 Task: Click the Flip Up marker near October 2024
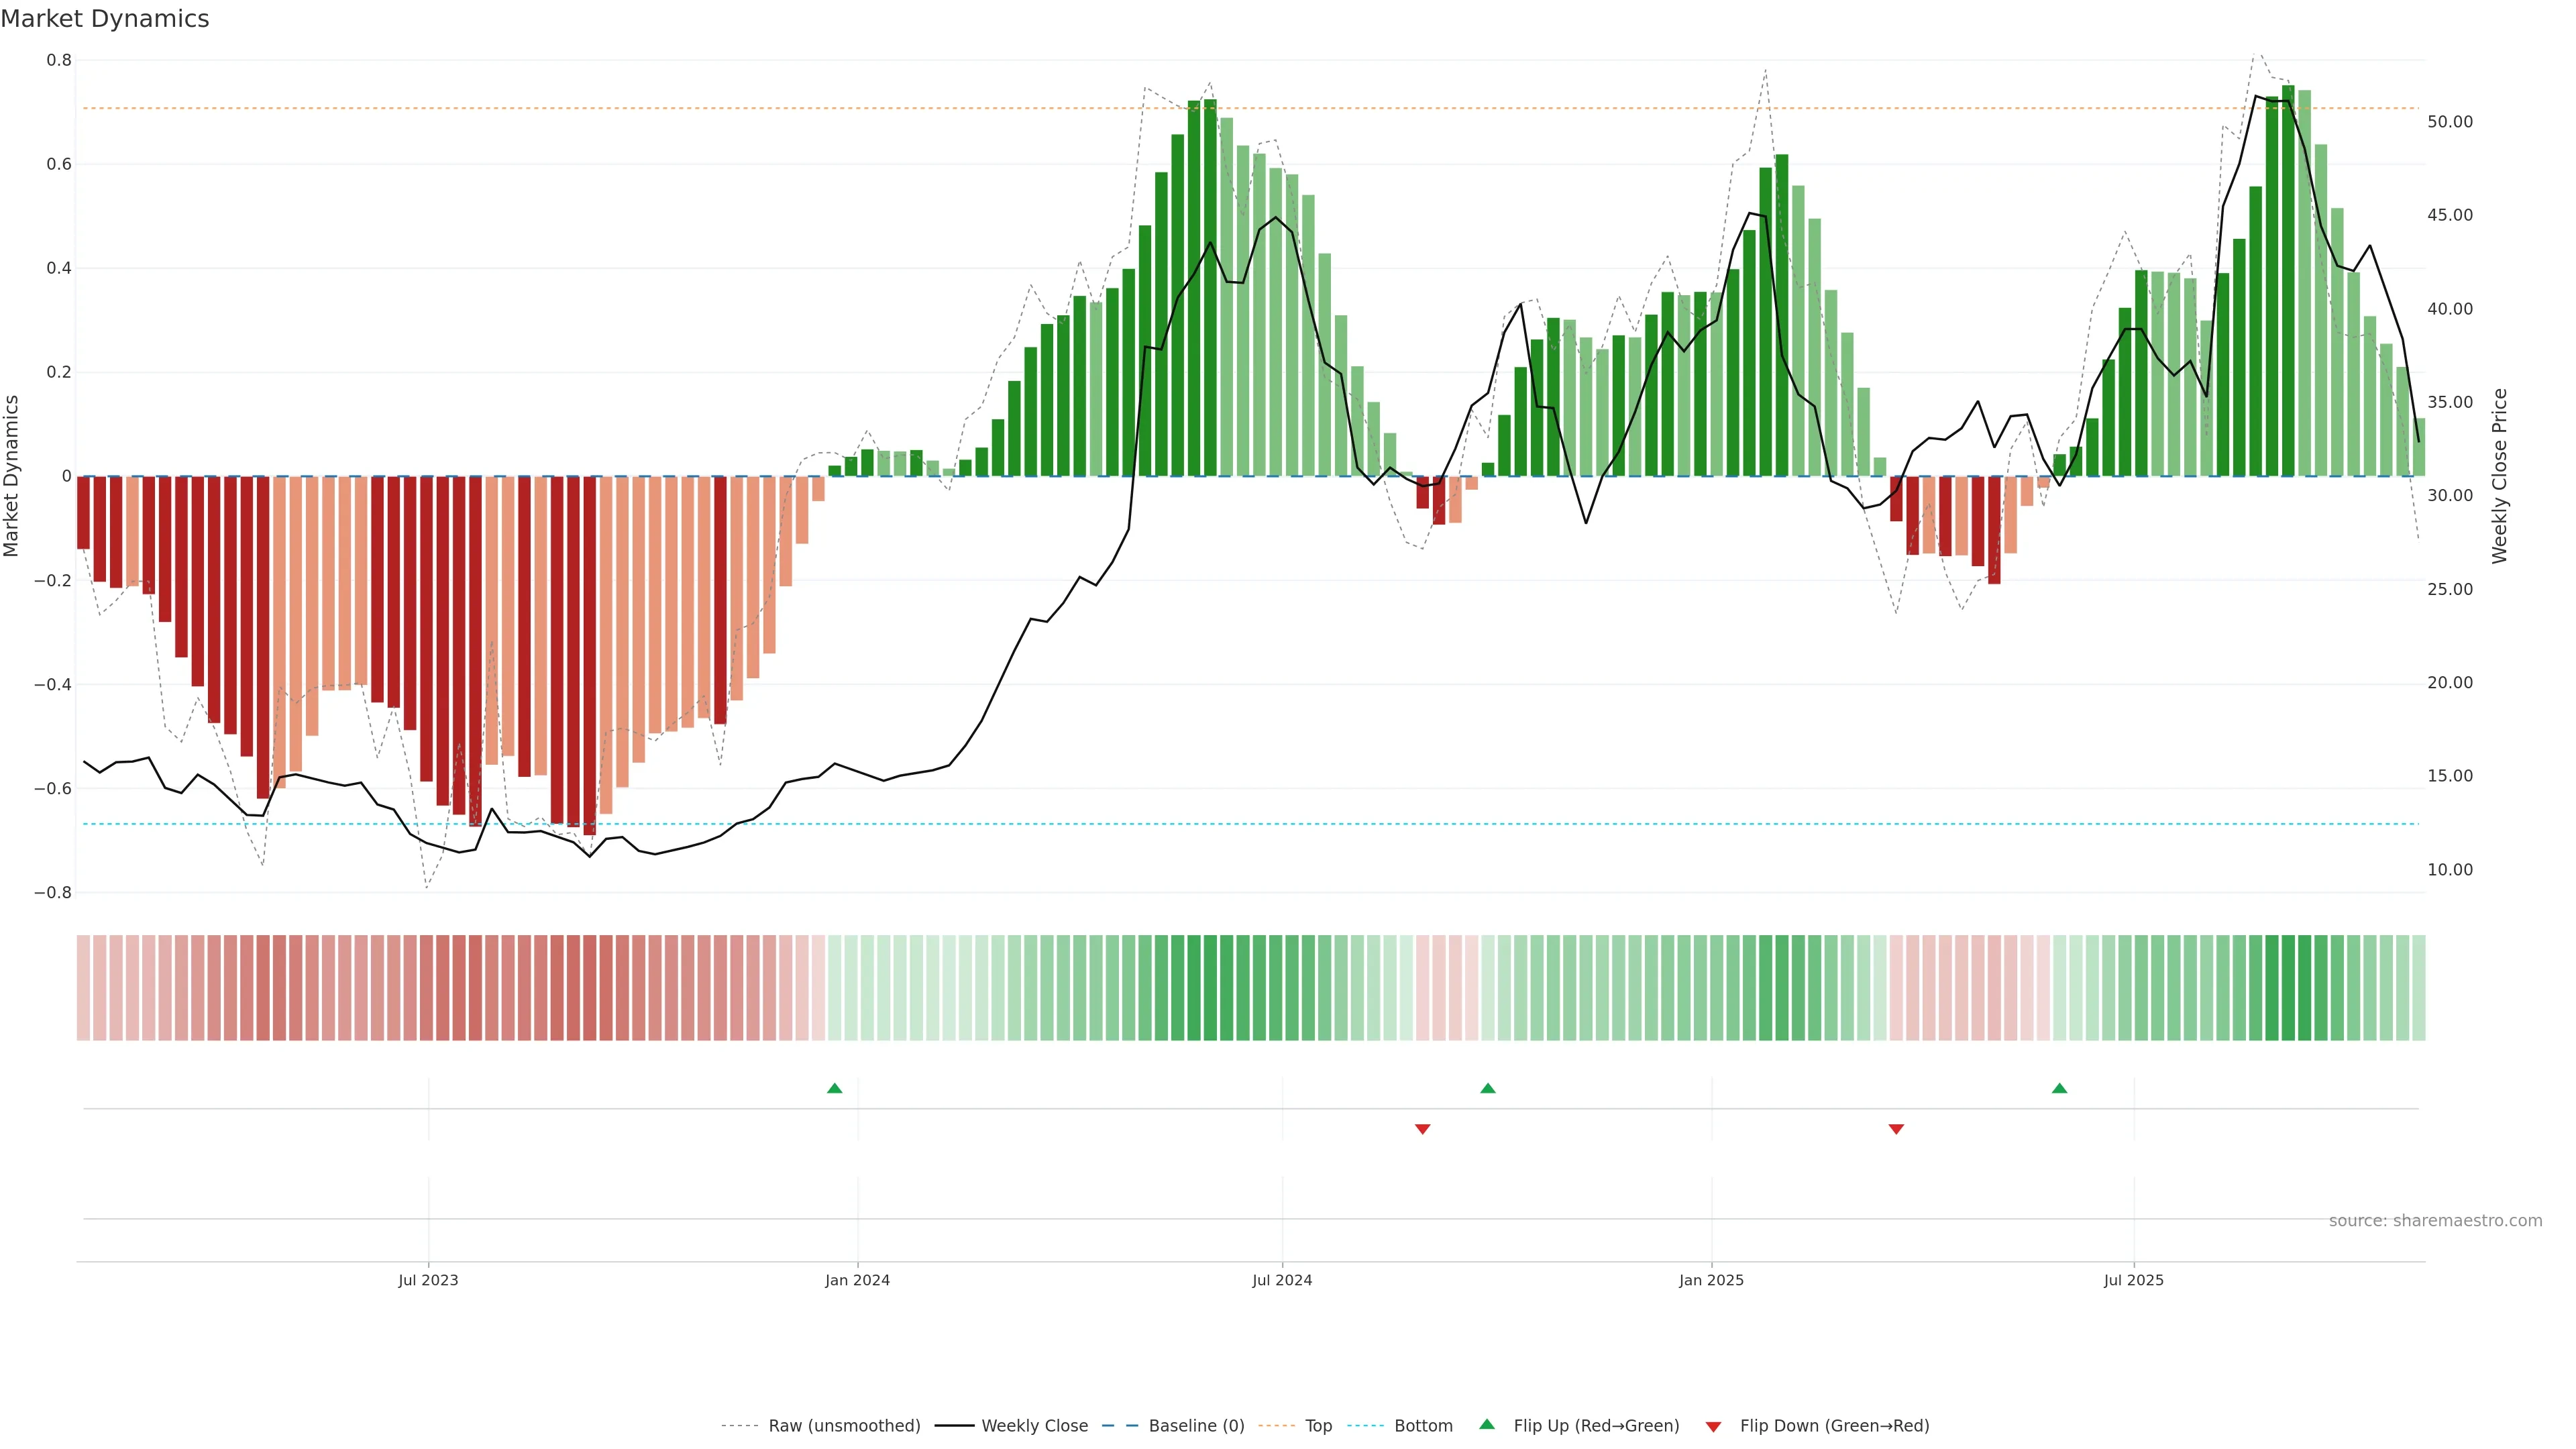(x=1488, y=1088)
